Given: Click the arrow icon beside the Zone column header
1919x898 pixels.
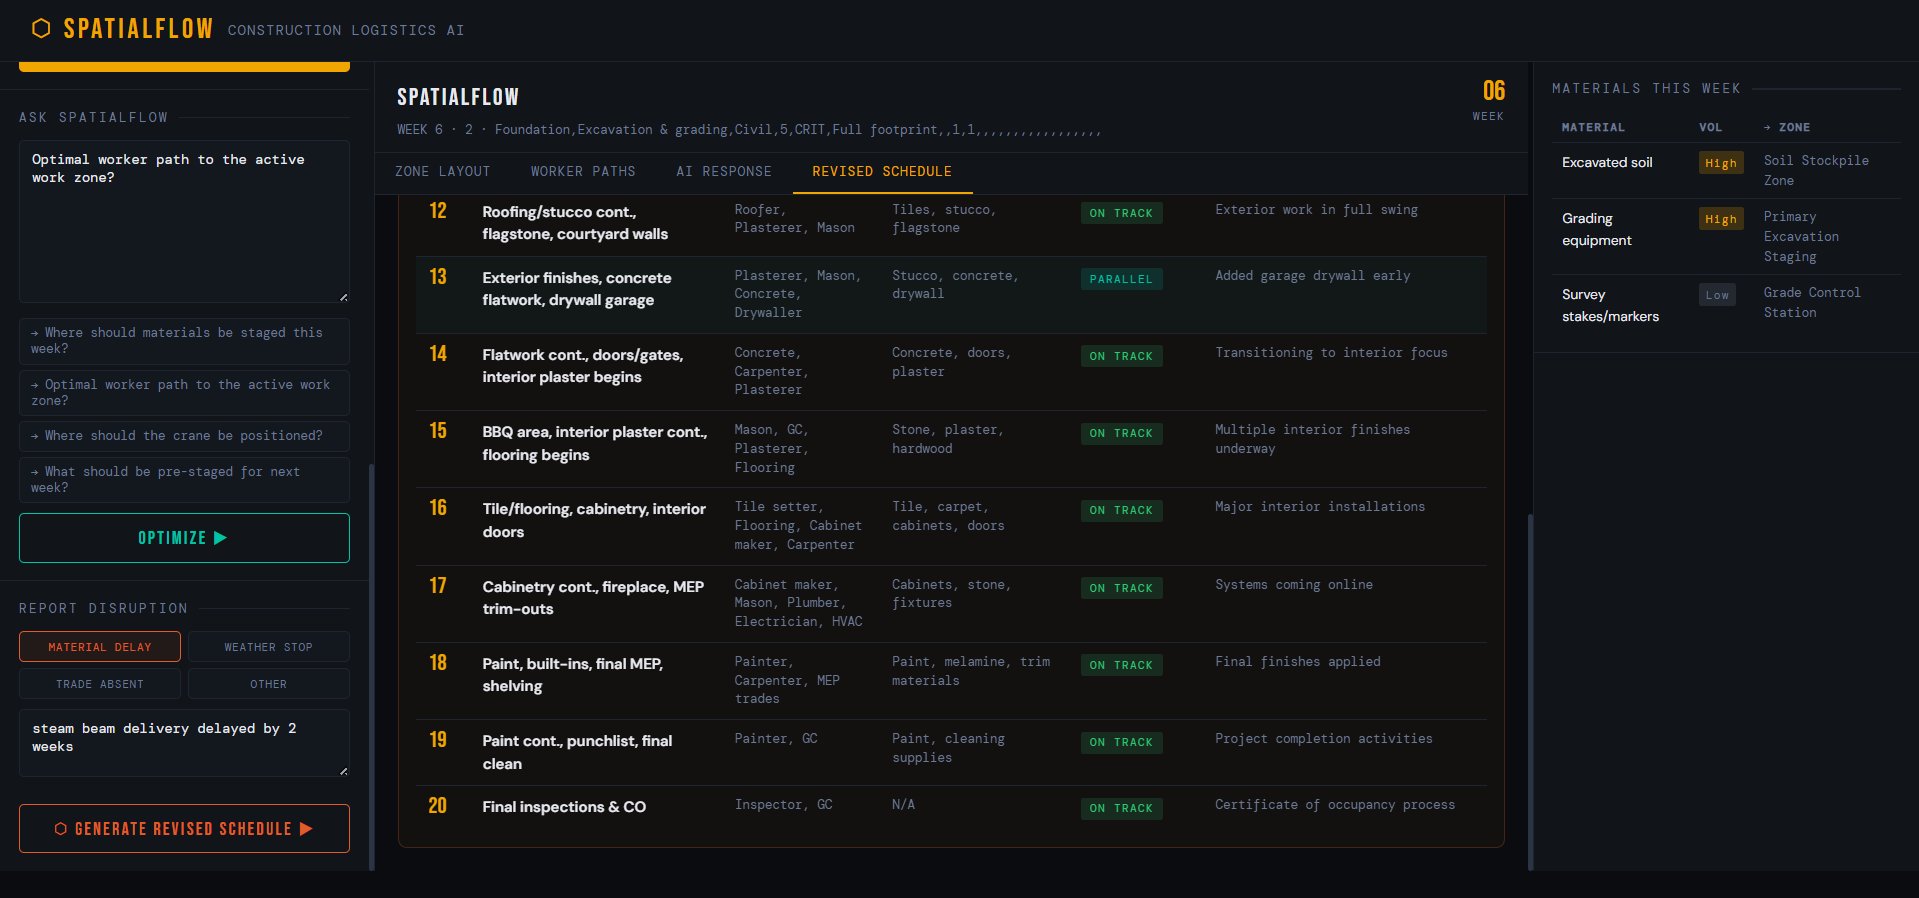Looking at the screenshot, I should click(1767, 128).
